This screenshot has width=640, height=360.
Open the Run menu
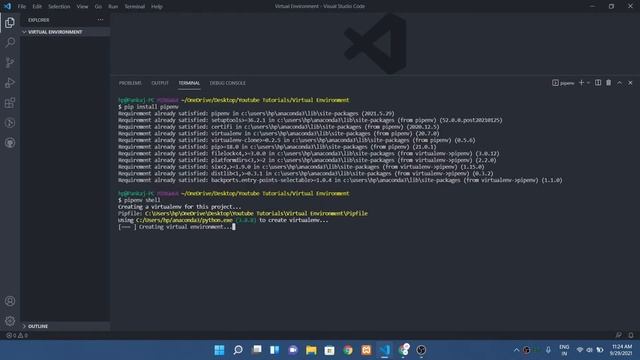[x=113, y=7]
